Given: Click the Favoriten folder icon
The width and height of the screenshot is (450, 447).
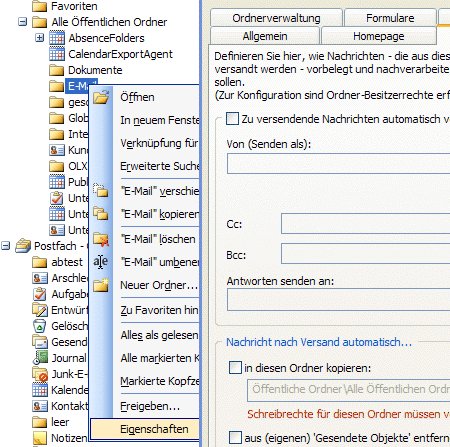Looking at the screenshot, I should click(x=39, y=6).
